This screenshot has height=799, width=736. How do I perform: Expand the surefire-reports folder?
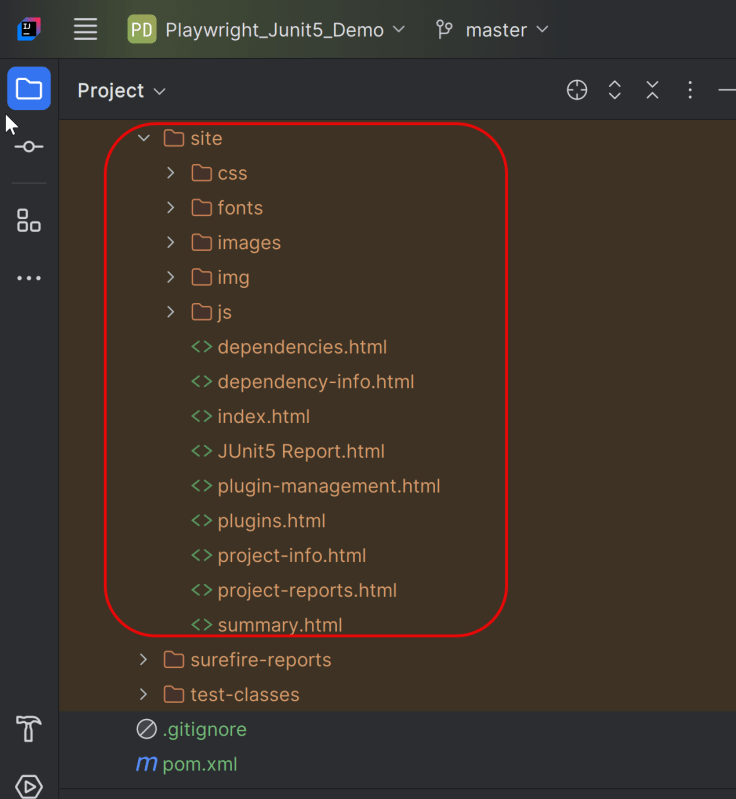pos(144,660)
